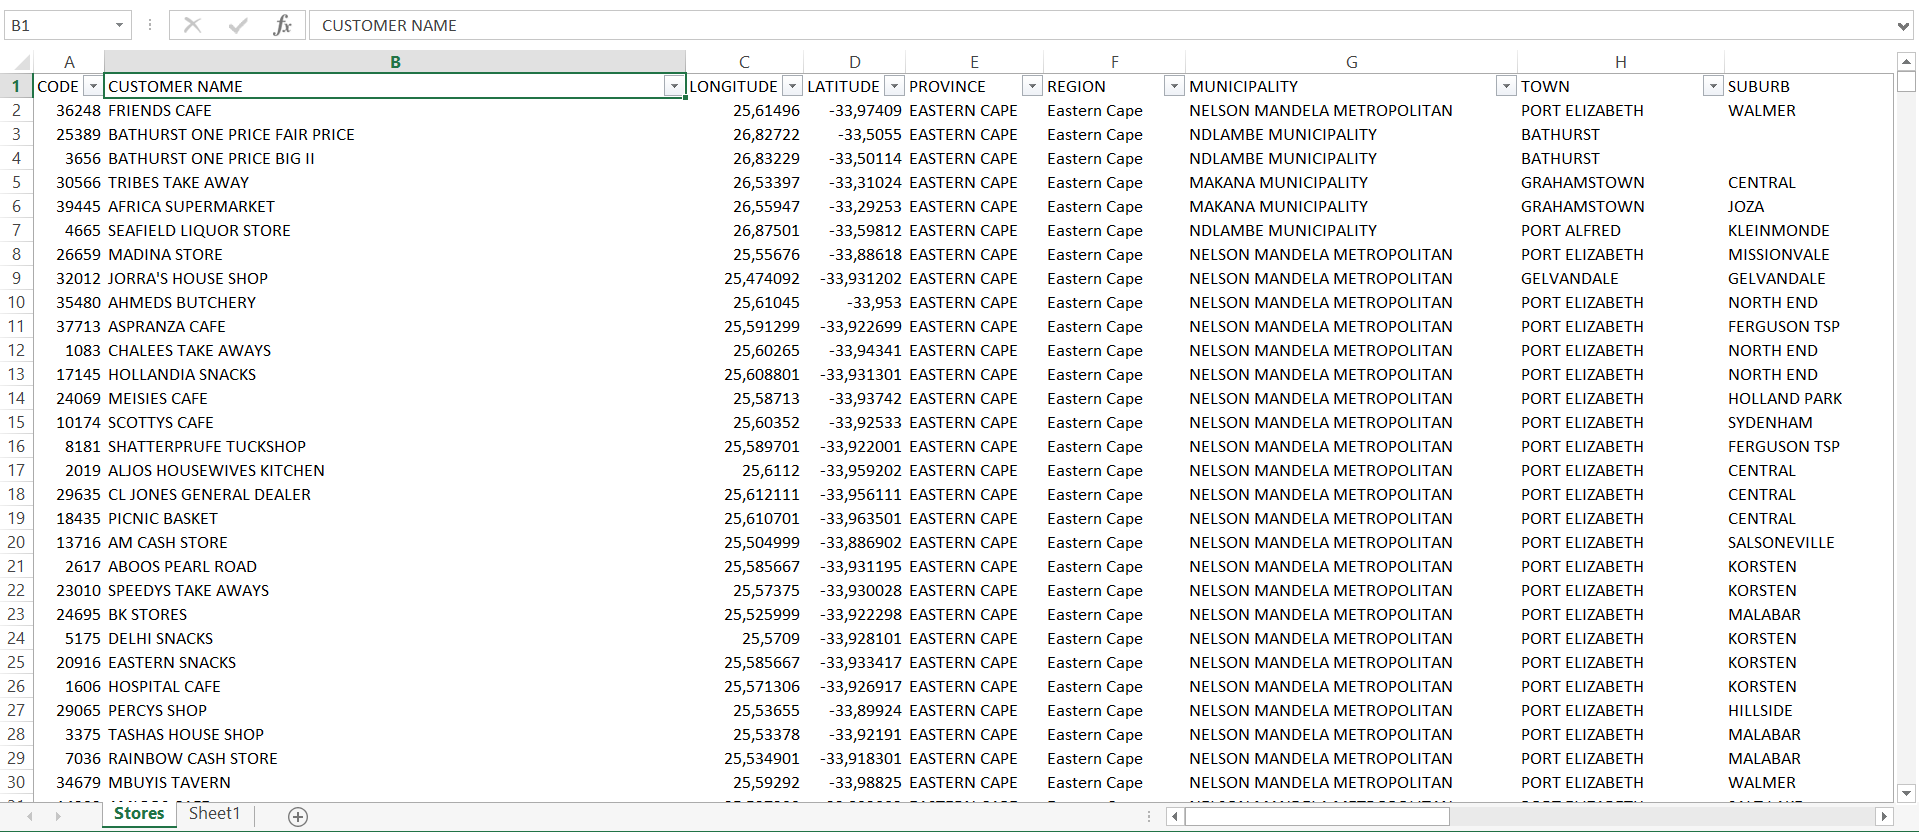Switch to the Sheet1 tab
1919x832 pixels.
tap(215, 814)
